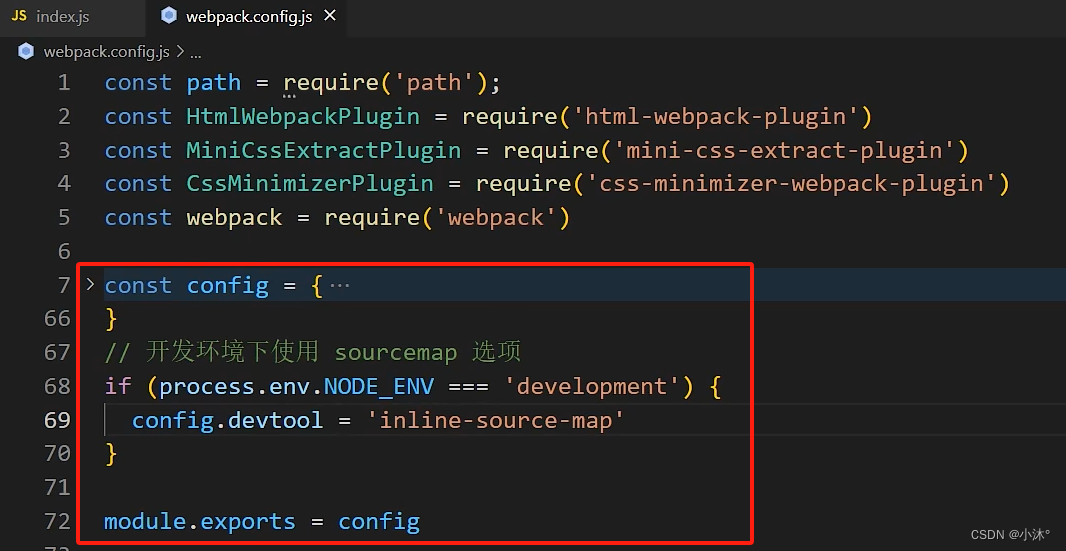Click the closing brace on line 70
This screenshot has width=1066, height=551.
[x=111, y=454]
